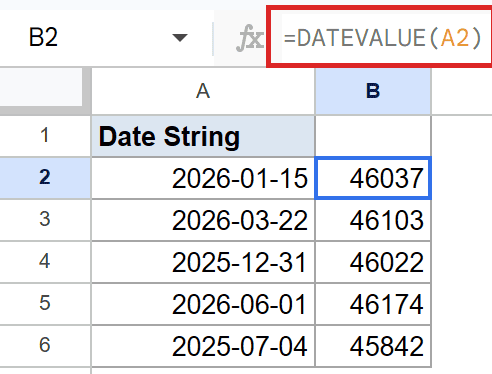
Task: Select row 4 header
Action: point(45,262)
